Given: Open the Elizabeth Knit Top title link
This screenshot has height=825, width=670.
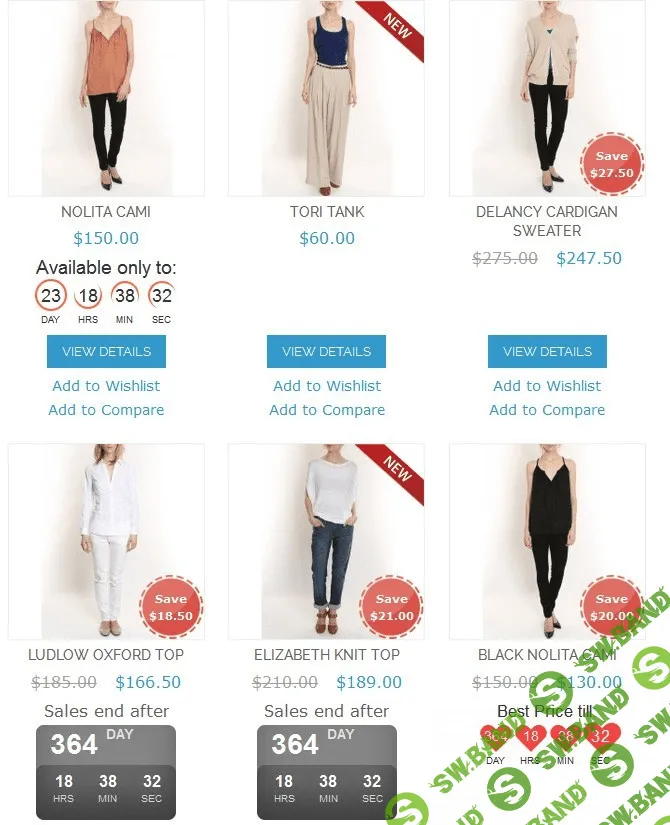Looking at the screenshot, I should [x=327, y=655].
